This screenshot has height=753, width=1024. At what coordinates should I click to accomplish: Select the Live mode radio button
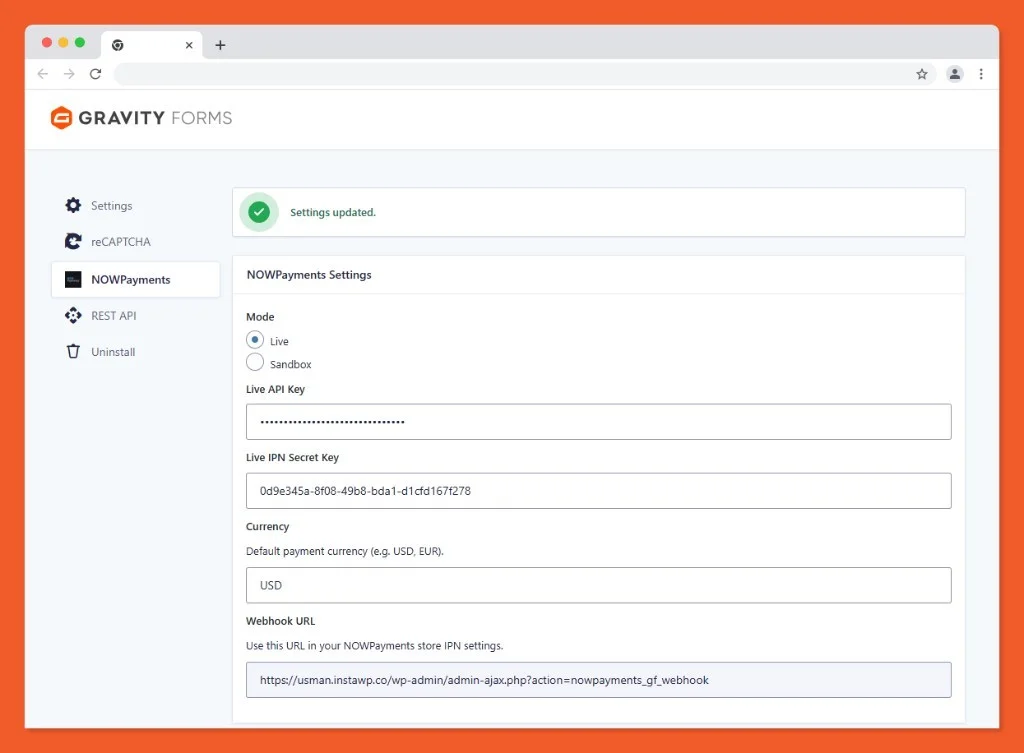click(x=255, y=340)
